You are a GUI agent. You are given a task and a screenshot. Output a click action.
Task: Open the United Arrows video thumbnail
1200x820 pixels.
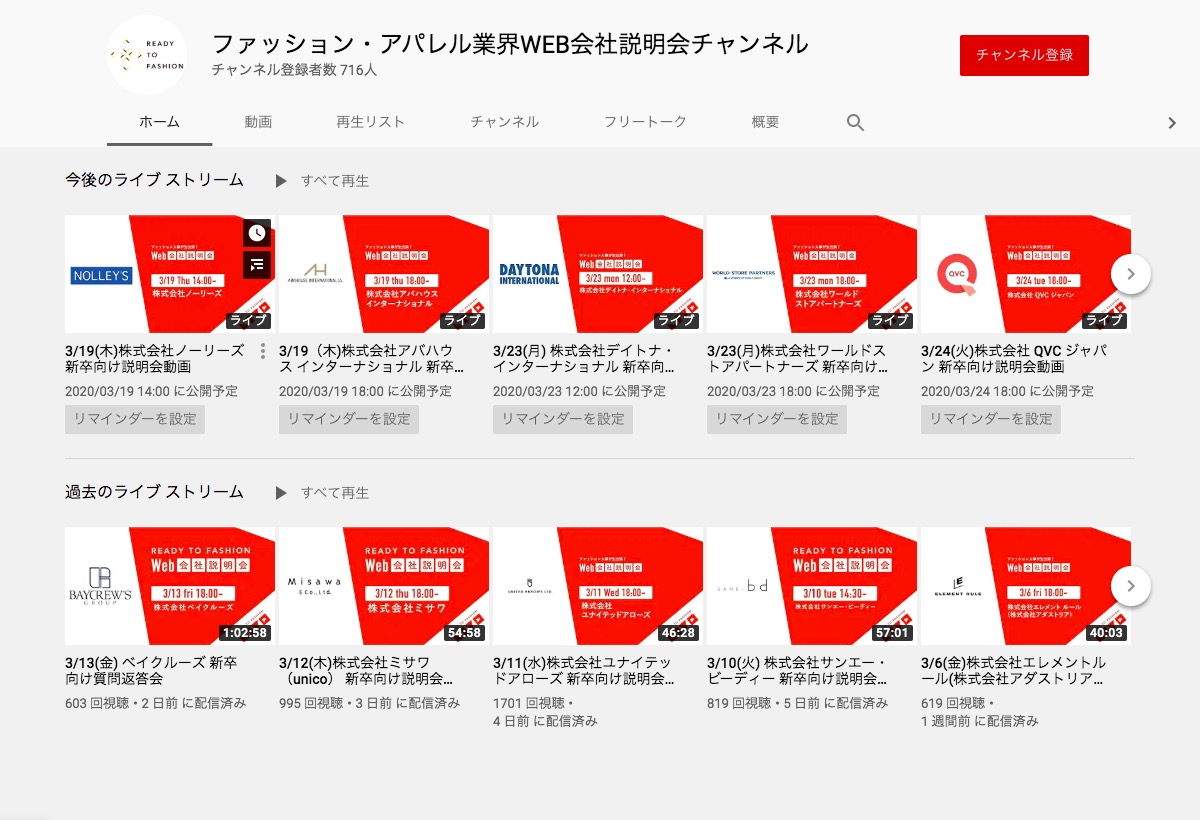[x=598, y=586]
